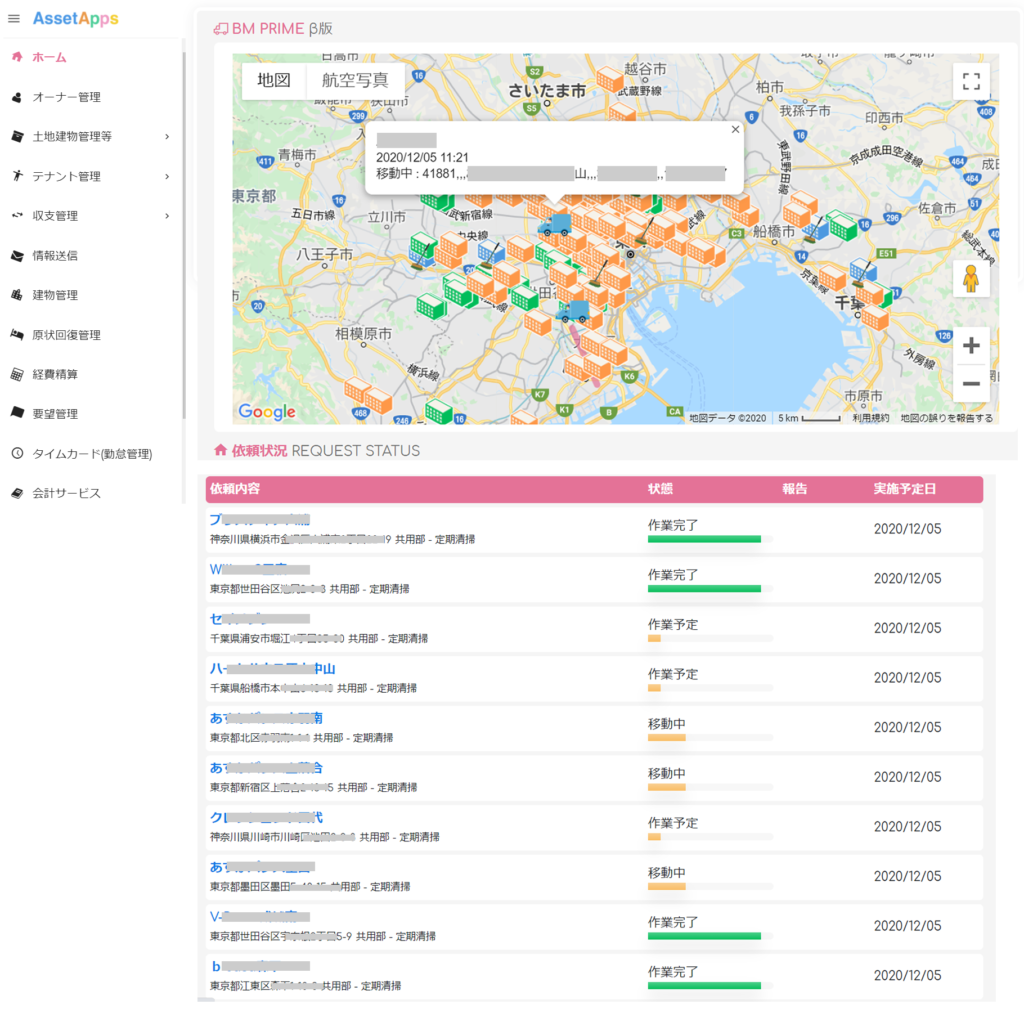Close the map info popup
1024x1013 pixels.
coord(735,129)
